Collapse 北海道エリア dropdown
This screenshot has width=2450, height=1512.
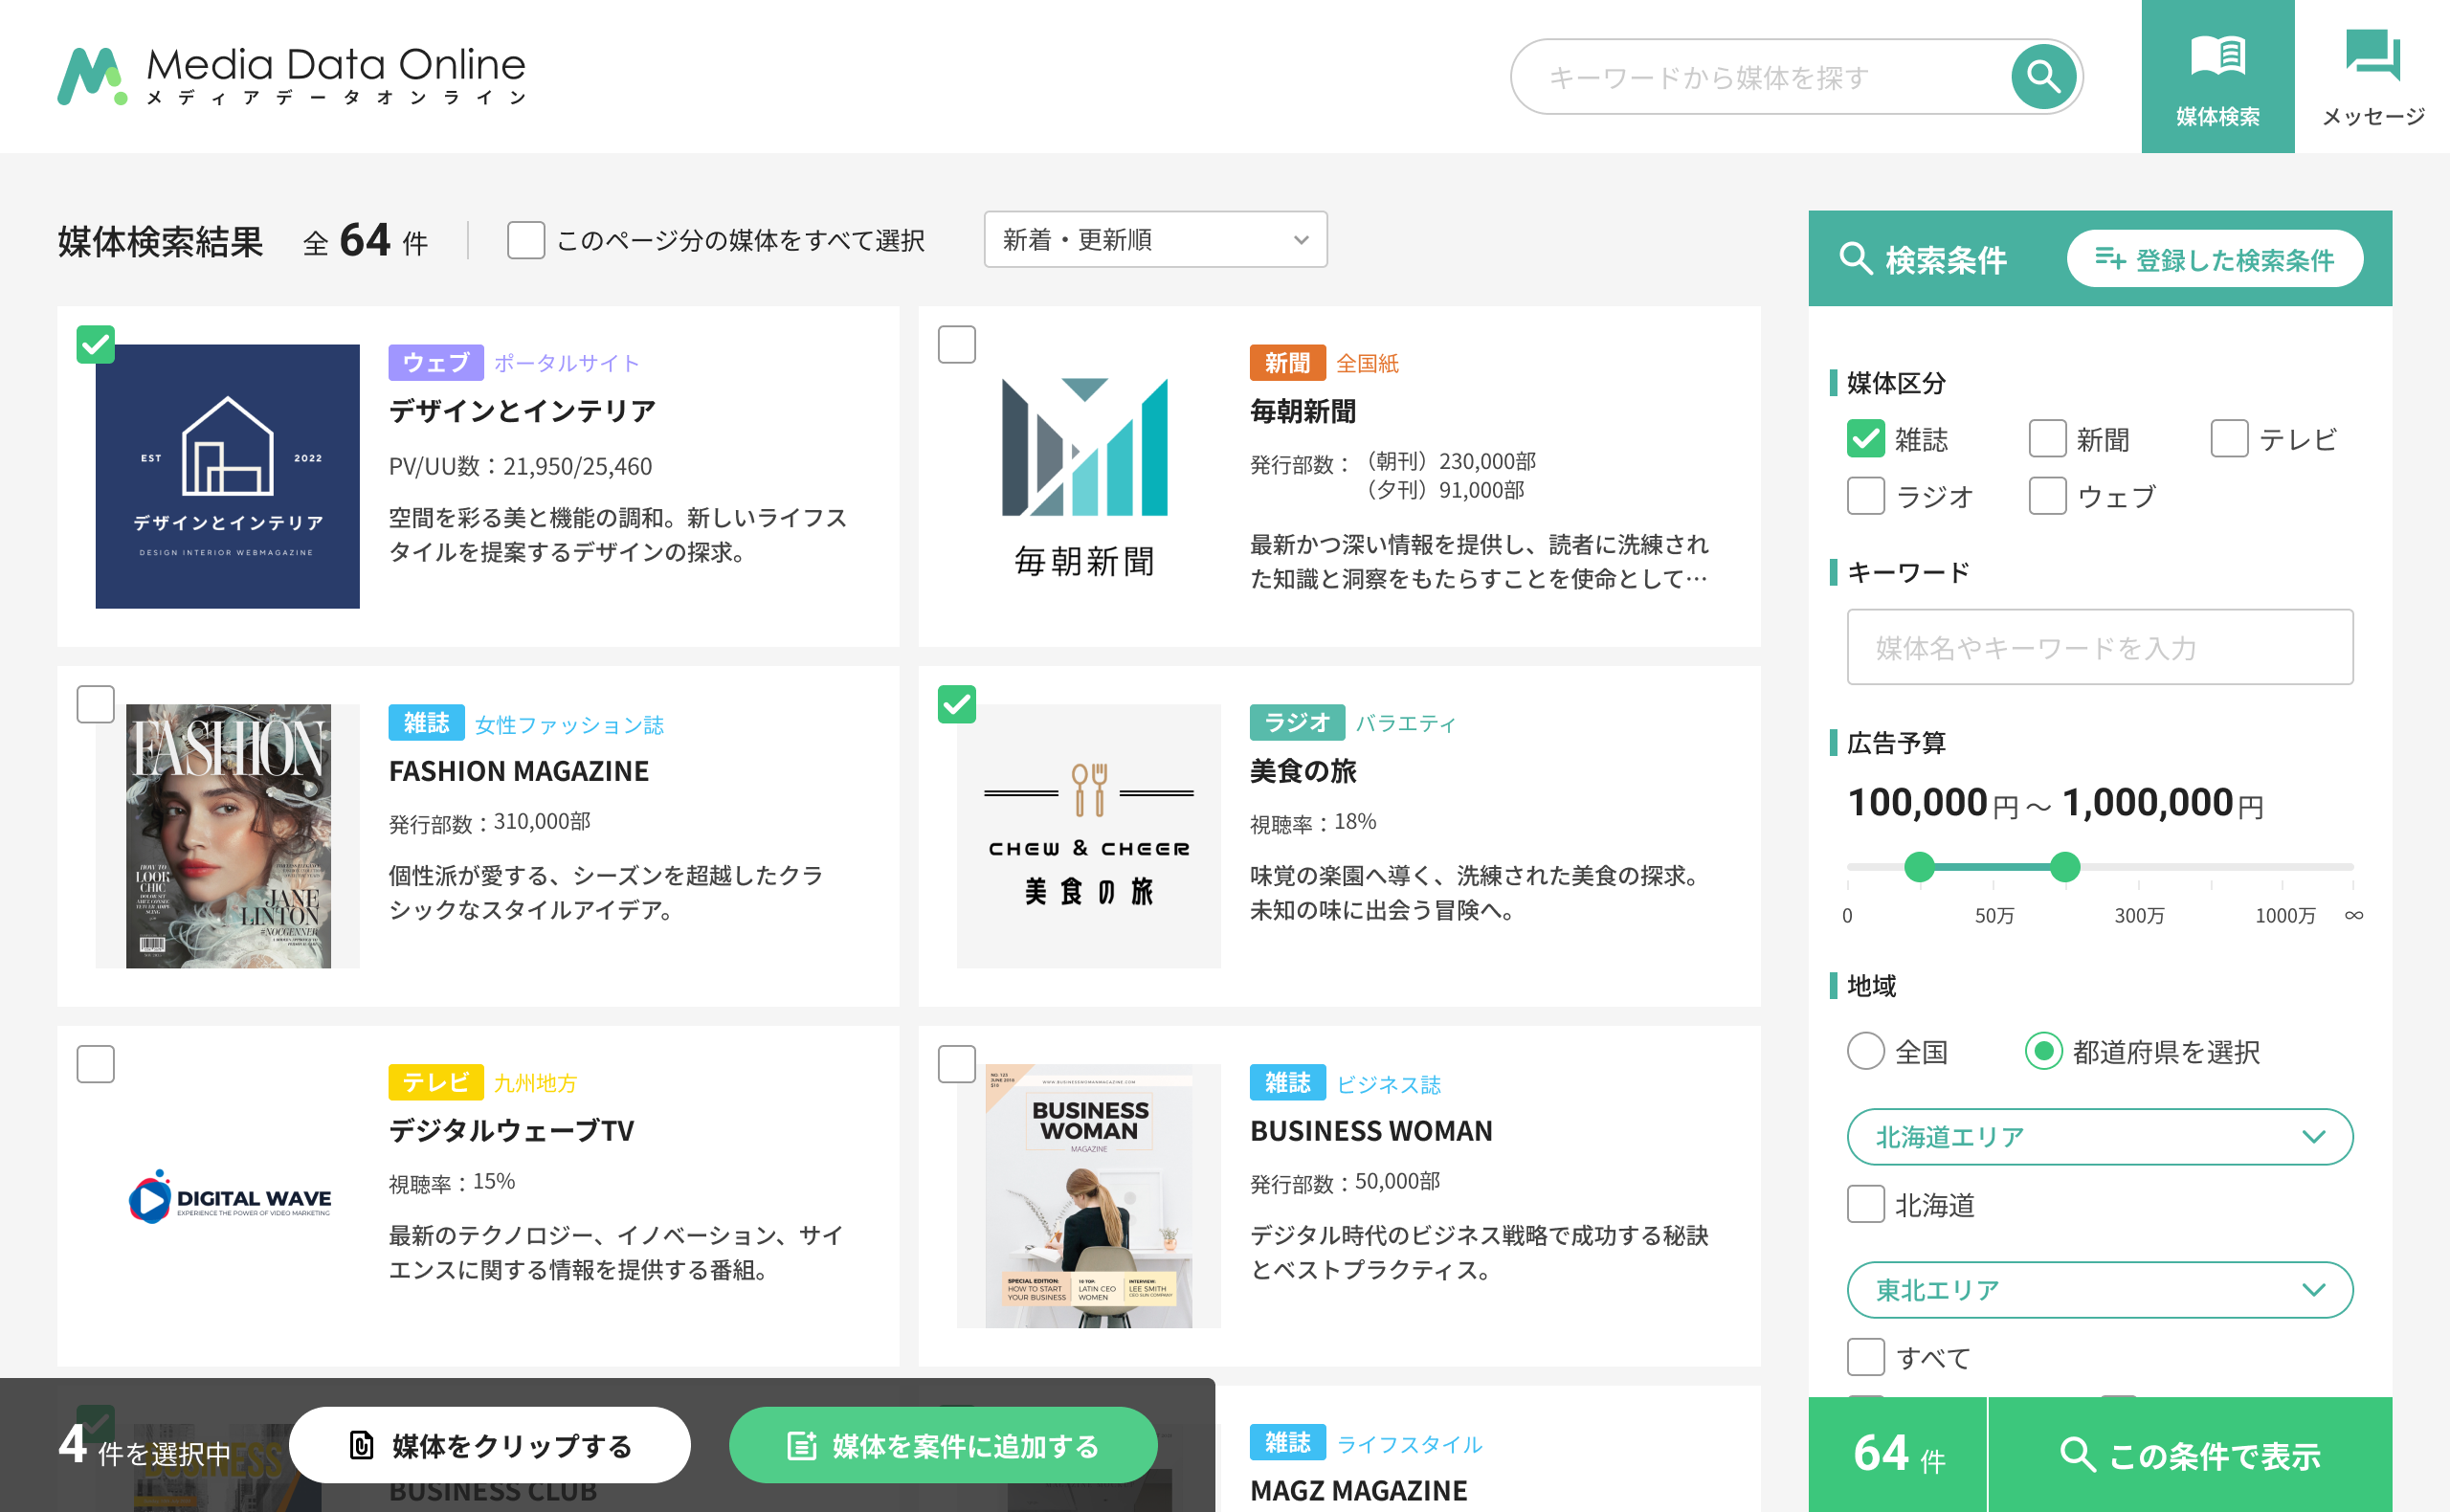2099,1136
